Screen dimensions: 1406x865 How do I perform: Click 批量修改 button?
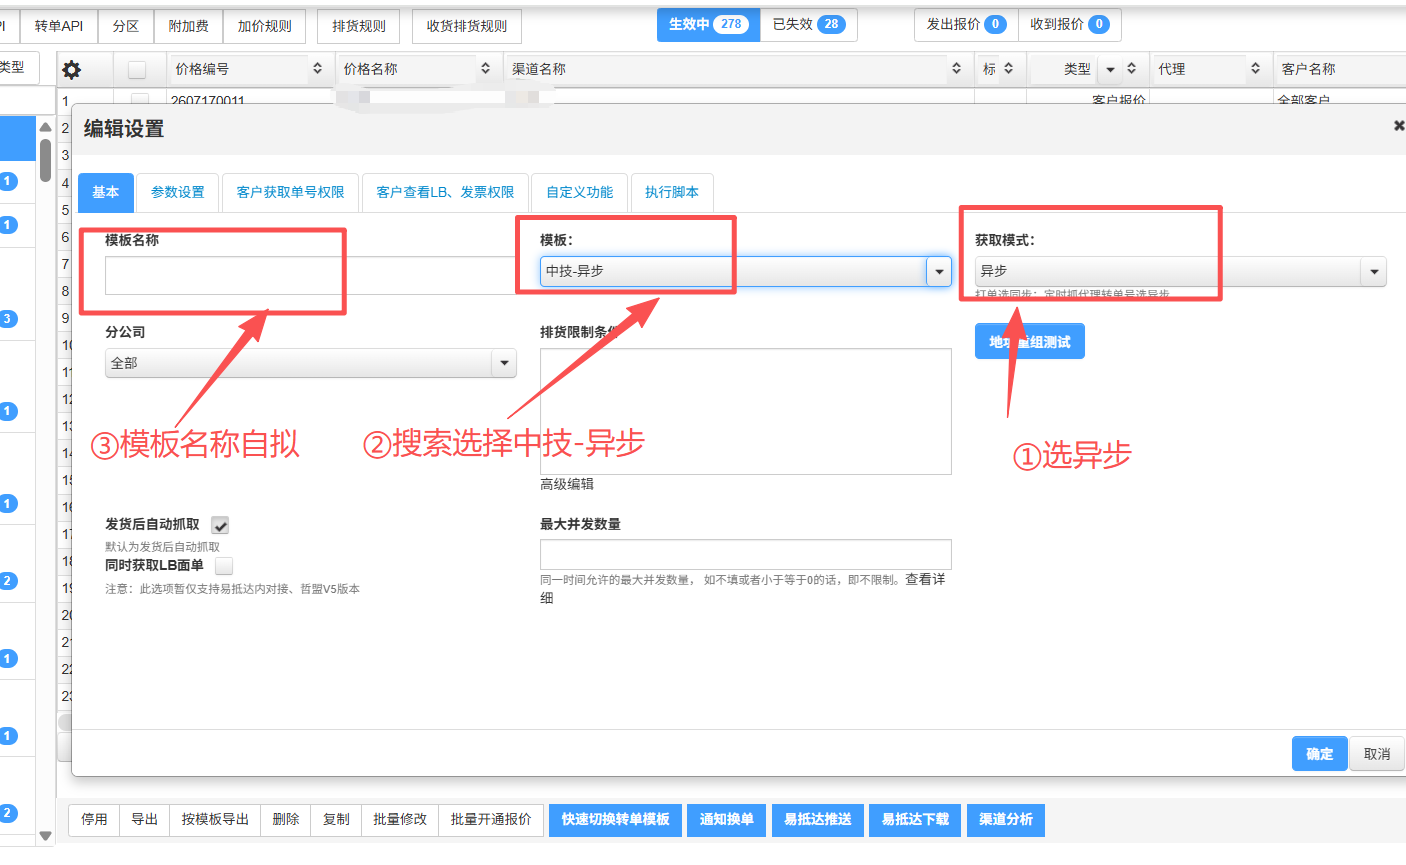coord(400,820)
